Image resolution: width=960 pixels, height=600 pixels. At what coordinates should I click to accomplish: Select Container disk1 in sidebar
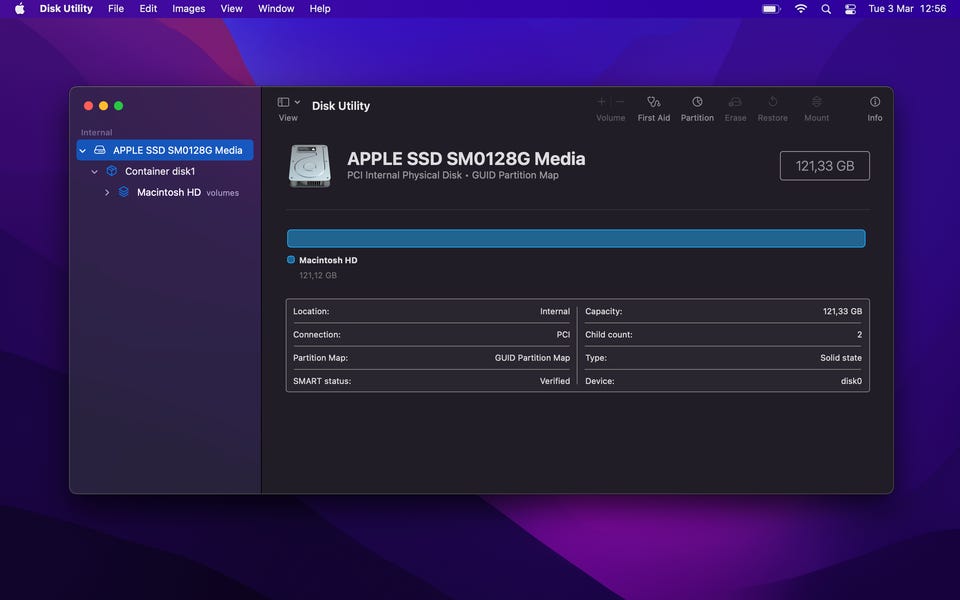click(159, 172)
